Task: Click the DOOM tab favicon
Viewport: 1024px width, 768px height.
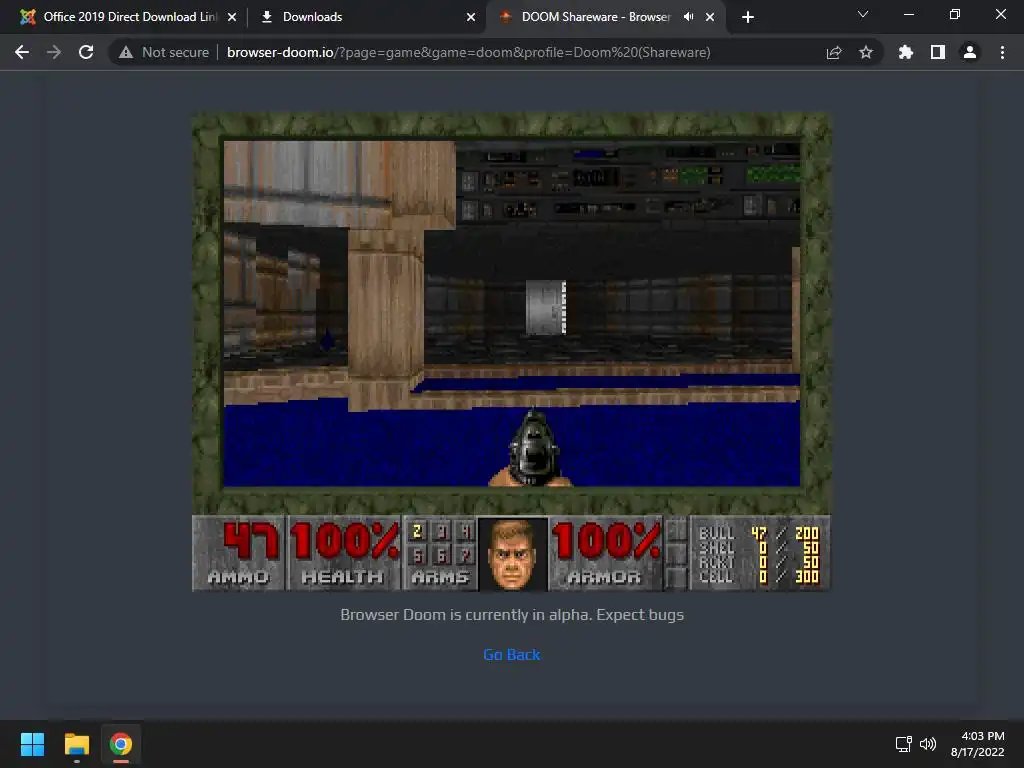Action: click(x=505, y=17)
